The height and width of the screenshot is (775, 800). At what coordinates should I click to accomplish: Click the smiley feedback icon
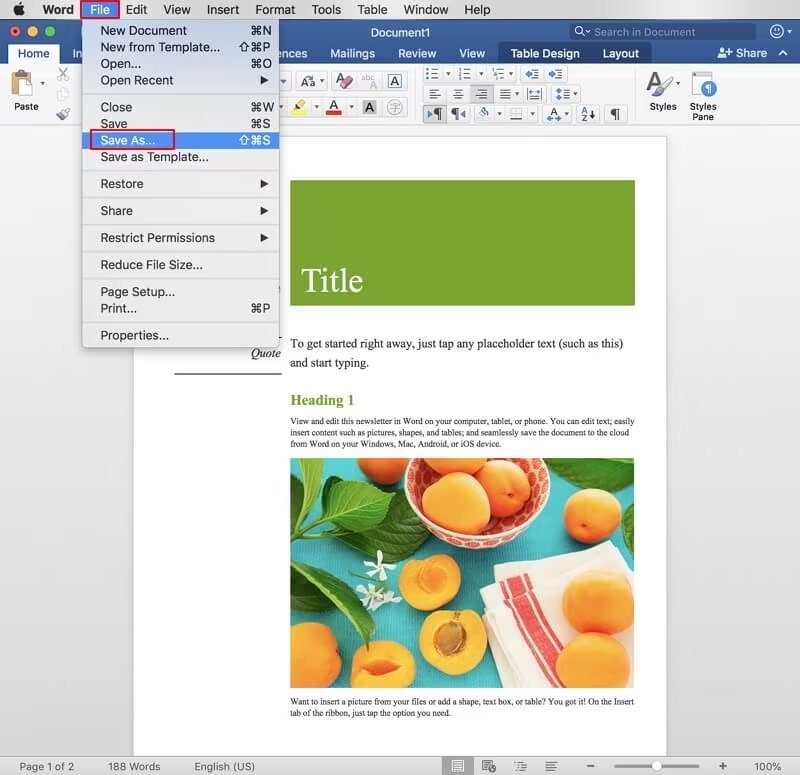click(x=776, y=32)
